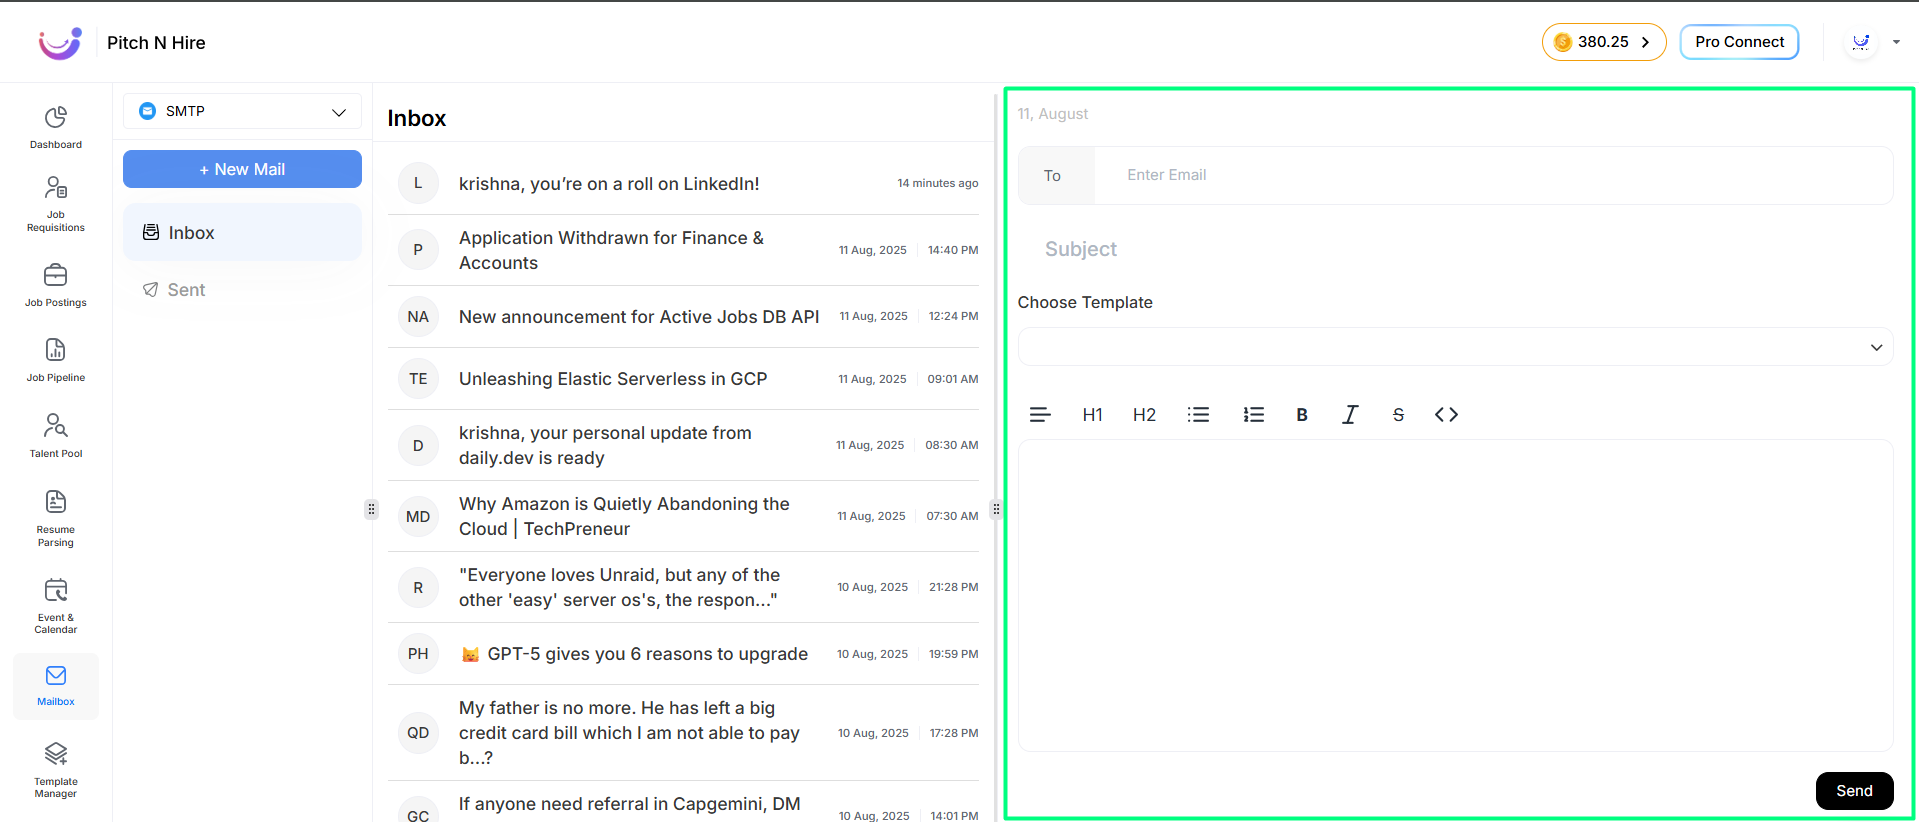Viewport: 1919px width, 822px height.
Task: Click the text alignment toolbar icon
Action: coord(1040,414)
